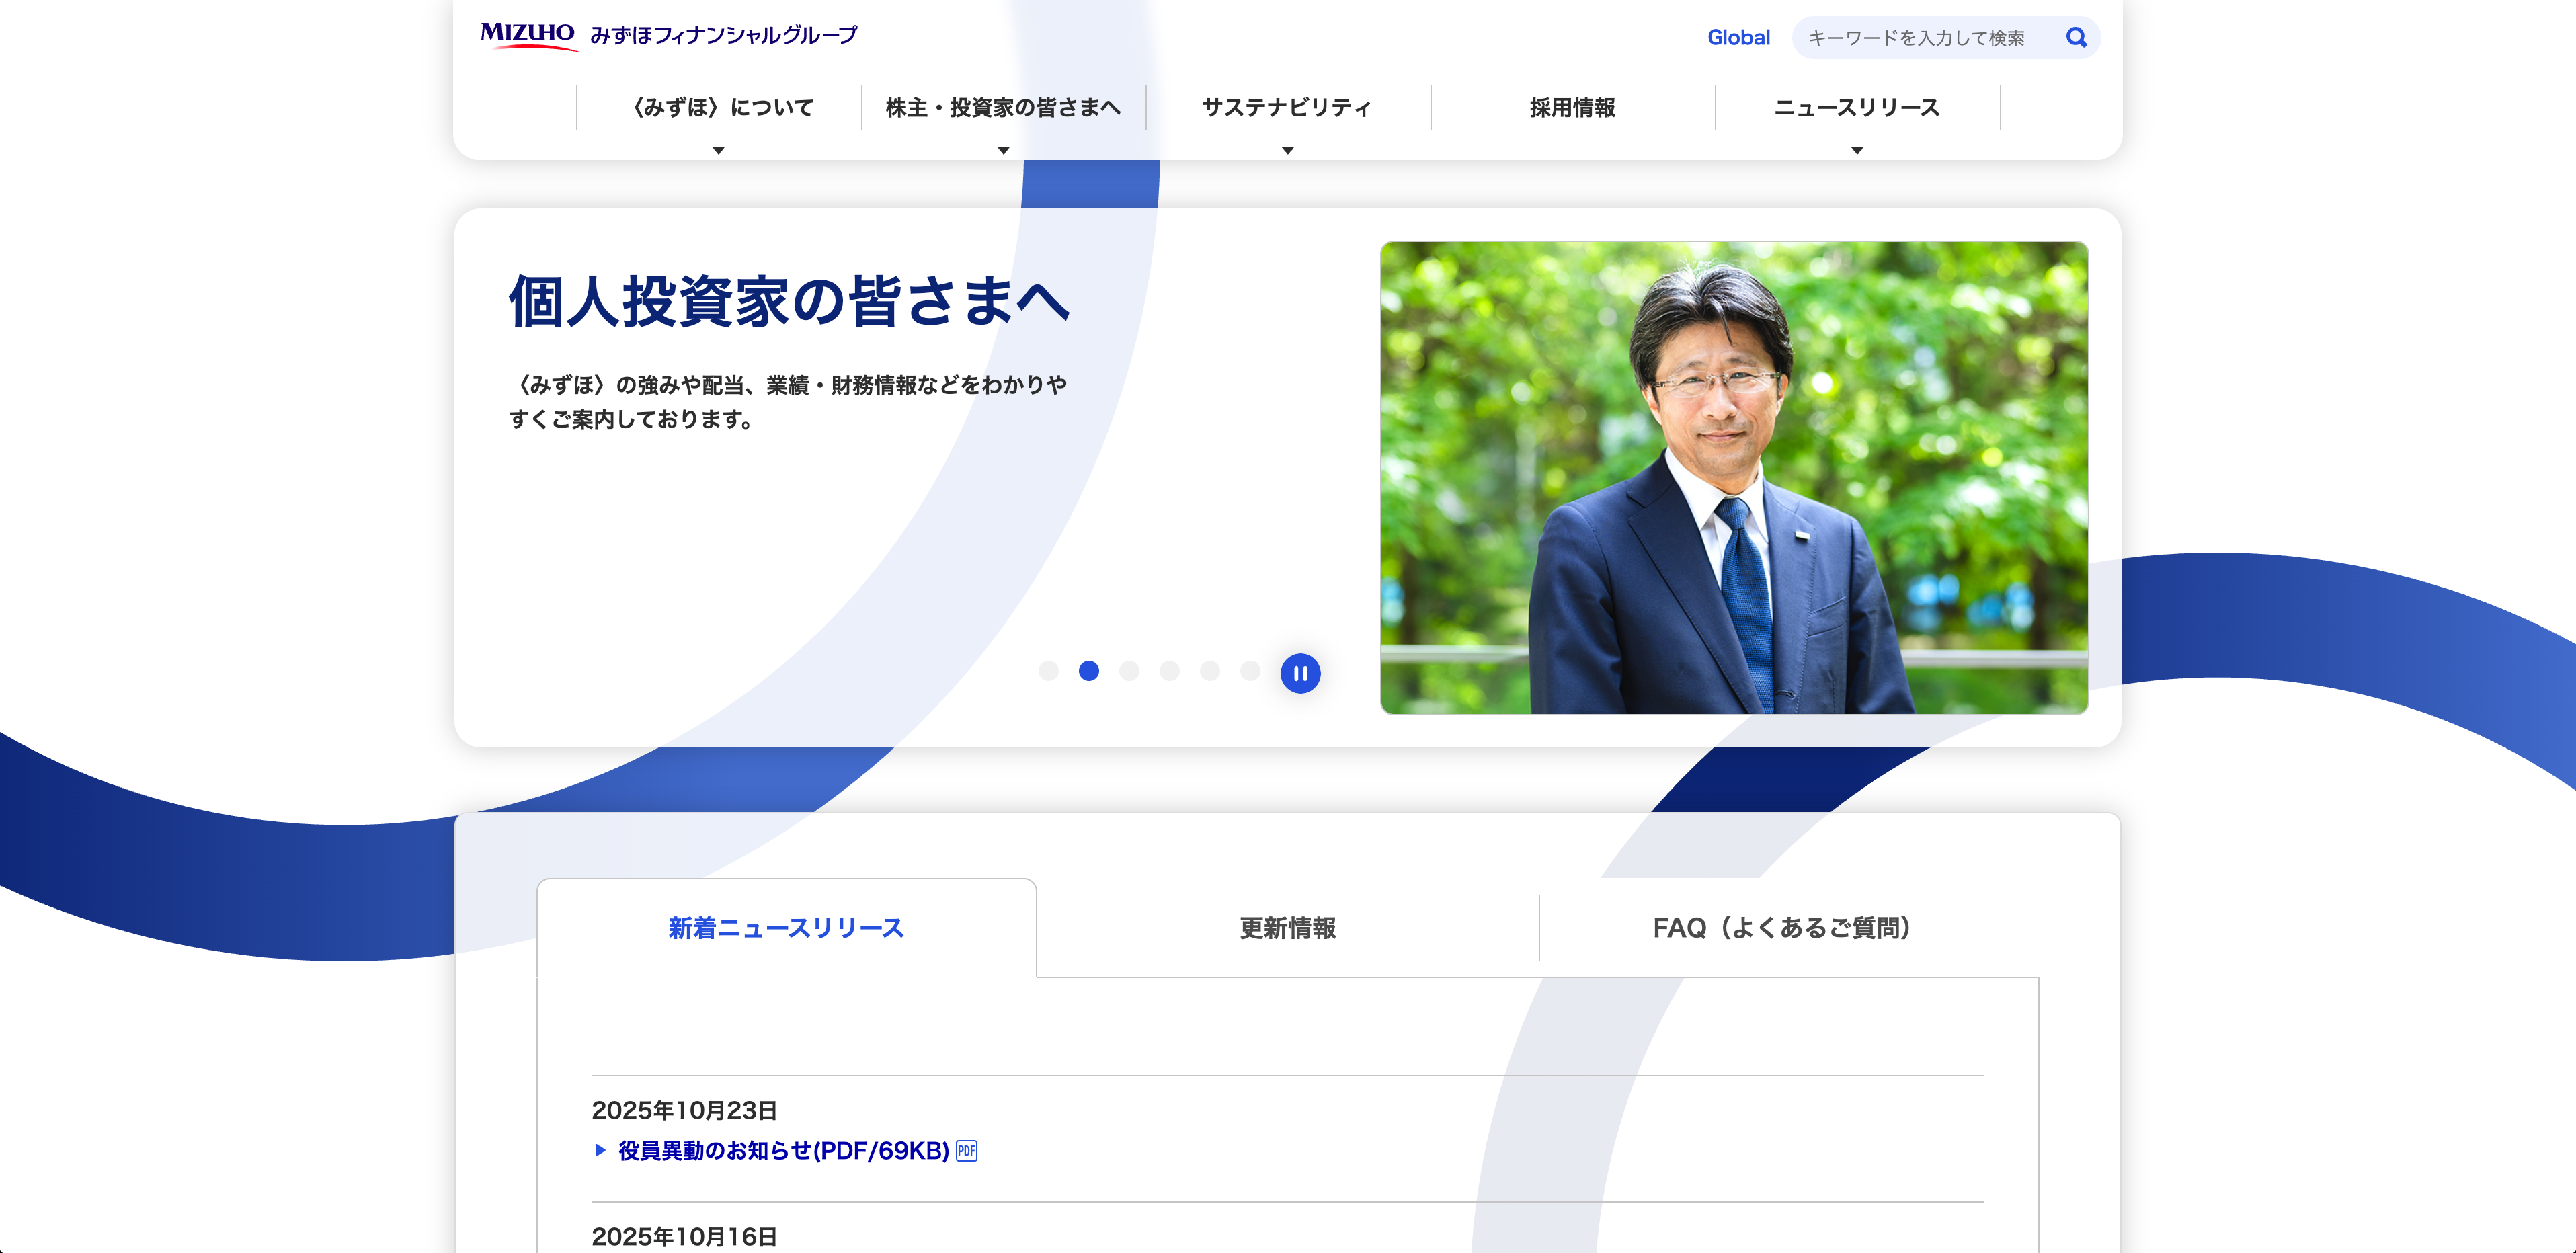Viewport: 2576px width, 1253px height.
Task: Expand the 株主・投資家の皆さまへ menu arrow
Action: [1003, 150]
